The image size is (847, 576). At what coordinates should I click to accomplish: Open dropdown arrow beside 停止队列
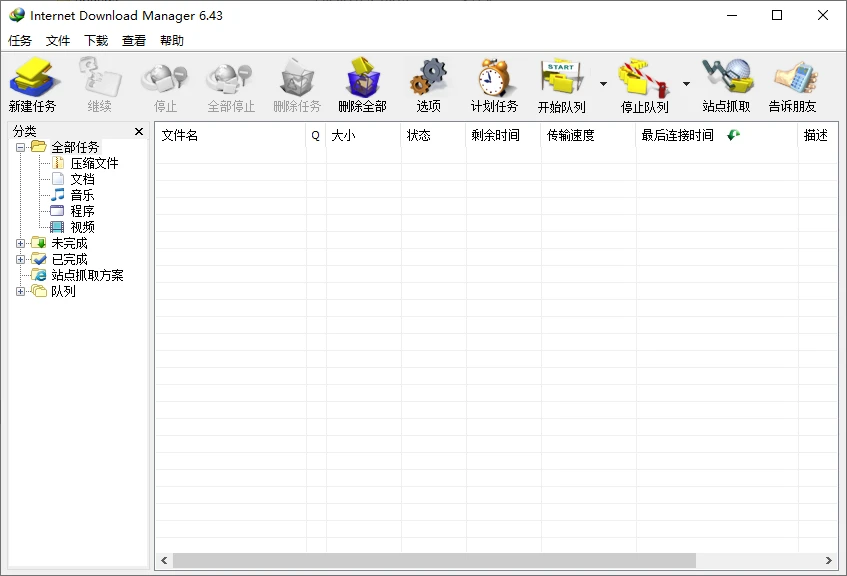[686, 84]
